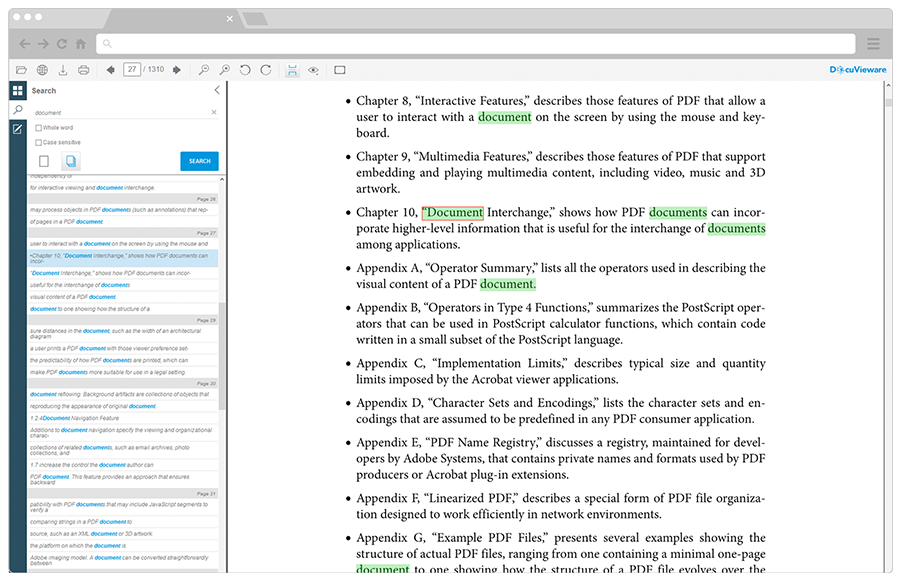Select result '1.2.4 Document Navigation Feature'

[x=123, y=418]
